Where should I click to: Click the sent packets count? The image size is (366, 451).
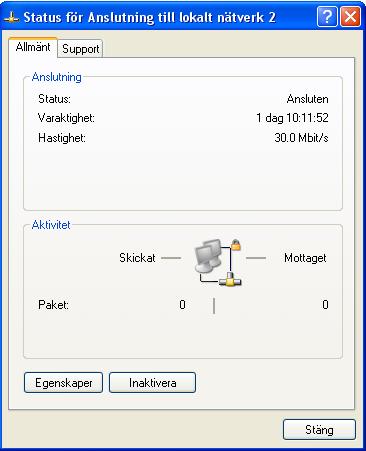pos(182,304)
